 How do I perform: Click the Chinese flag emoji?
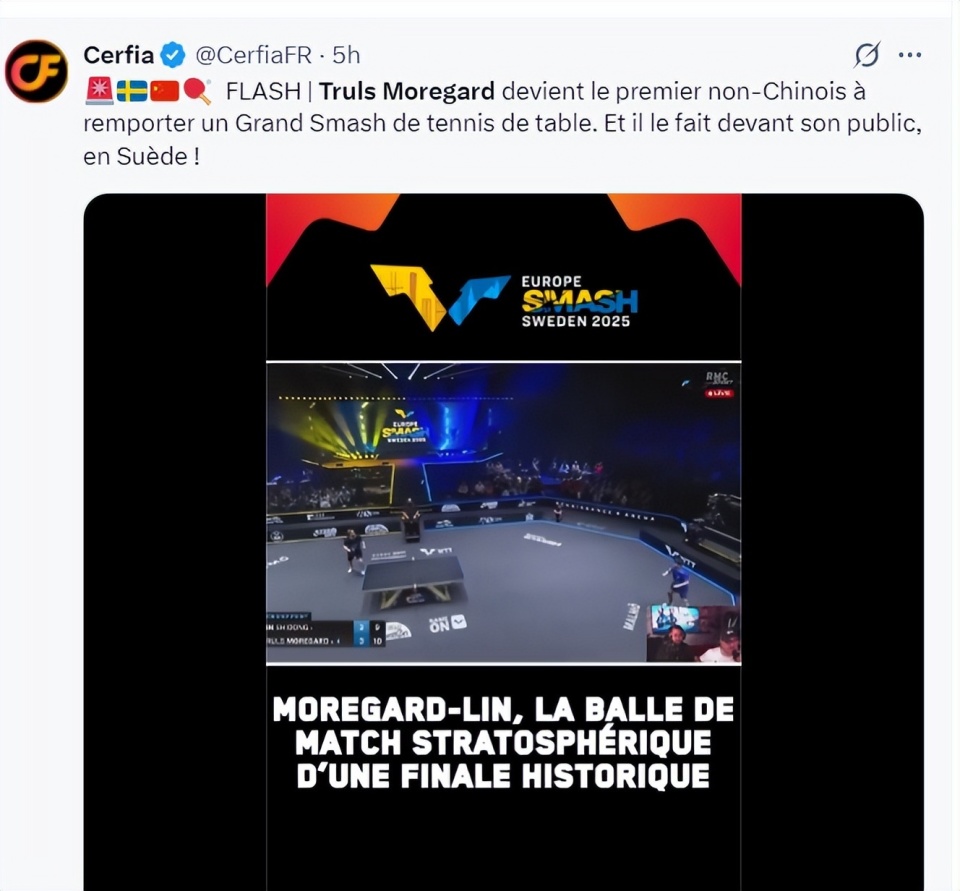pyautogui.click(x=165, y=91)
